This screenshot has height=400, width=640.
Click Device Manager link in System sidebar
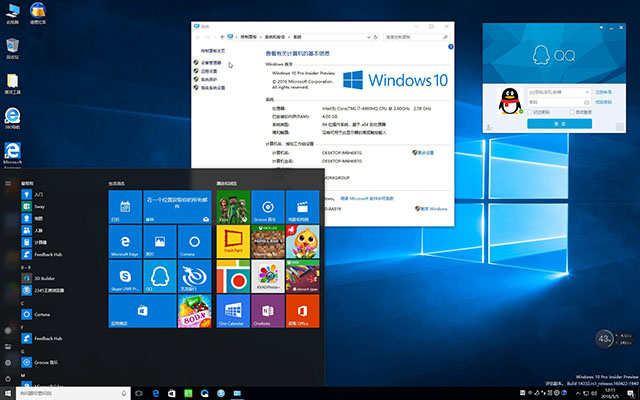[x=210, y=62]
